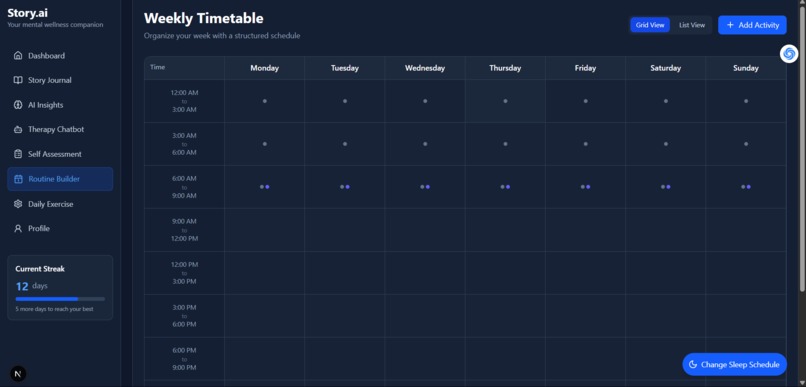Select the Monday column header

264,68
